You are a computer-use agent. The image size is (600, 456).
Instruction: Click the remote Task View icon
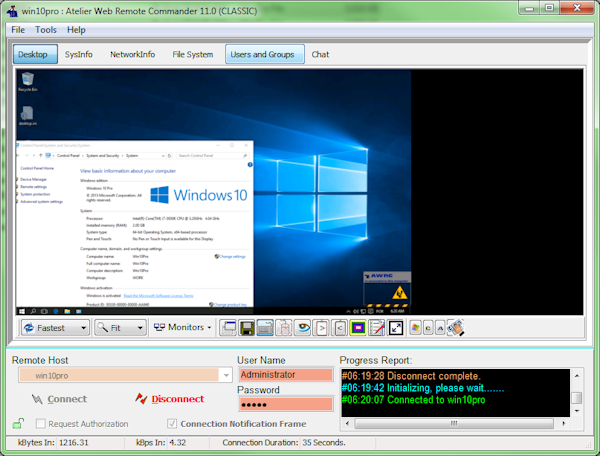pyautogui.click(x=44, y=311)
